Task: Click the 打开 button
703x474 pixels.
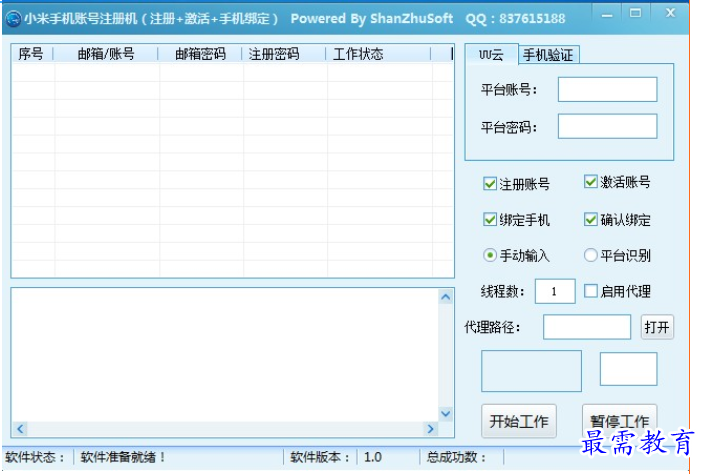Action: [657, 327]
